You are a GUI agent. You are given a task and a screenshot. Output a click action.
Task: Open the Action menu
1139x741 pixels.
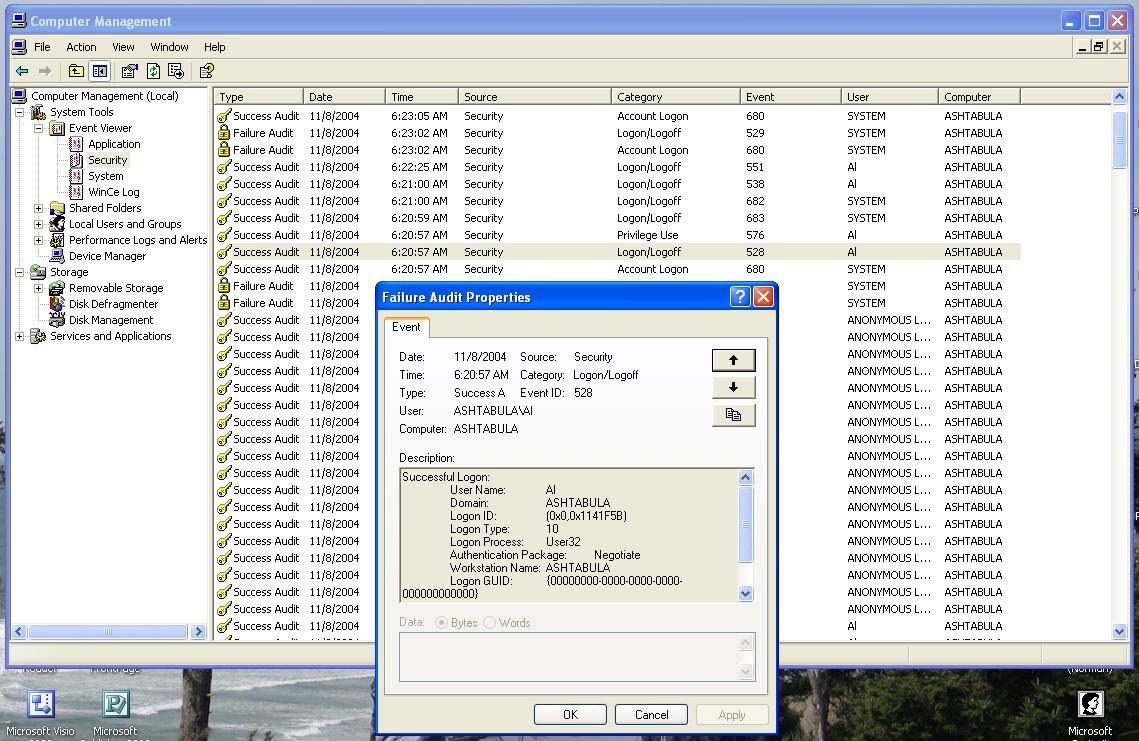click(x=81, y=47)
